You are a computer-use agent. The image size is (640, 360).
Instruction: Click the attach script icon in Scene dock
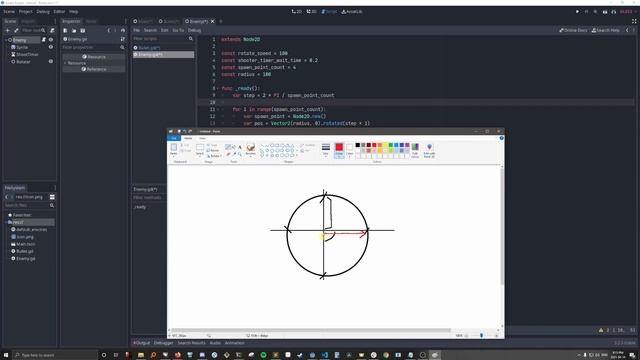pyautogui.click(x=52, y=30)
